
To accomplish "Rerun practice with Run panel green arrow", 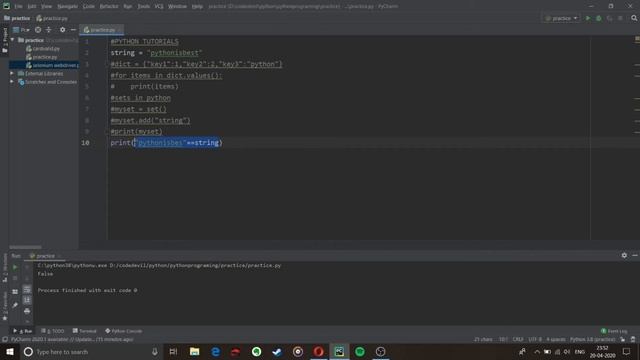I will pos(15,267).
